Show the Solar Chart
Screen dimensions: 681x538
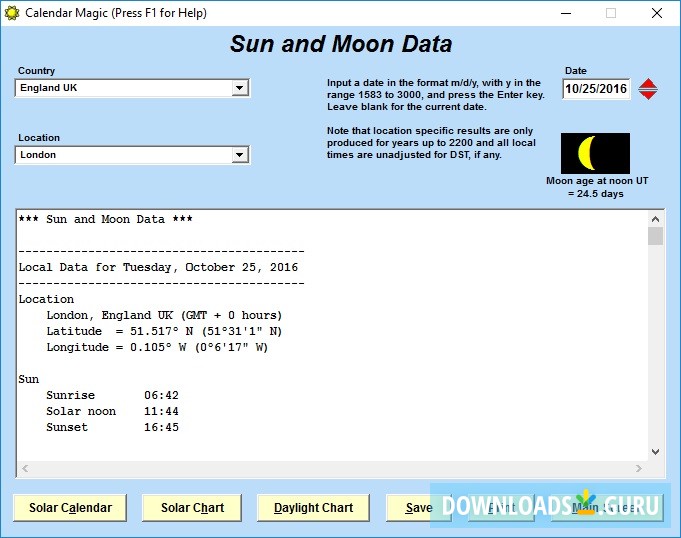[192, 508]
